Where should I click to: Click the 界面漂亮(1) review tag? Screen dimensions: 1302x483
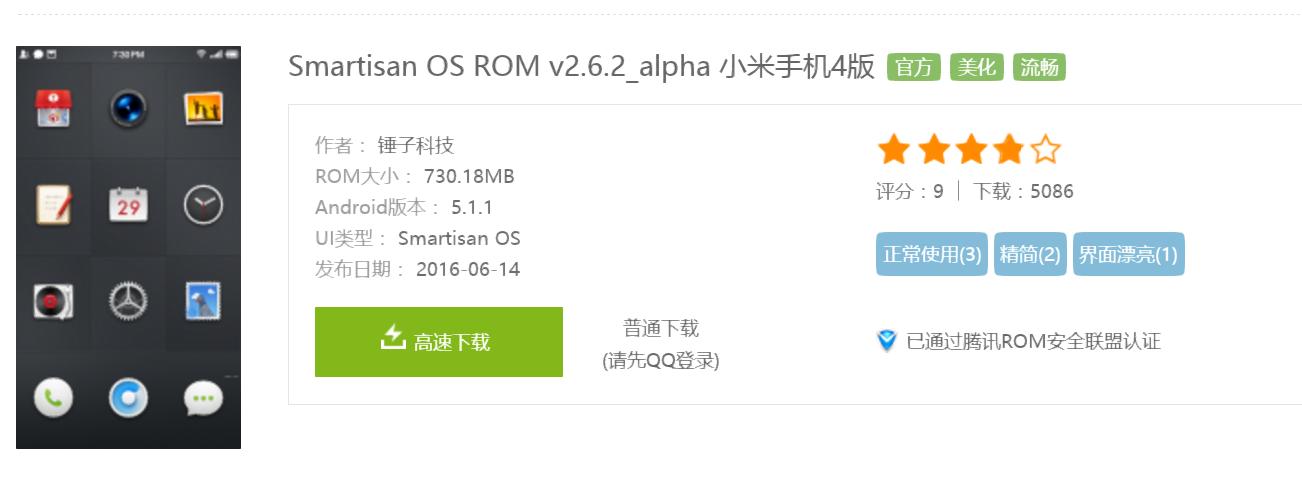[1128, 254]
